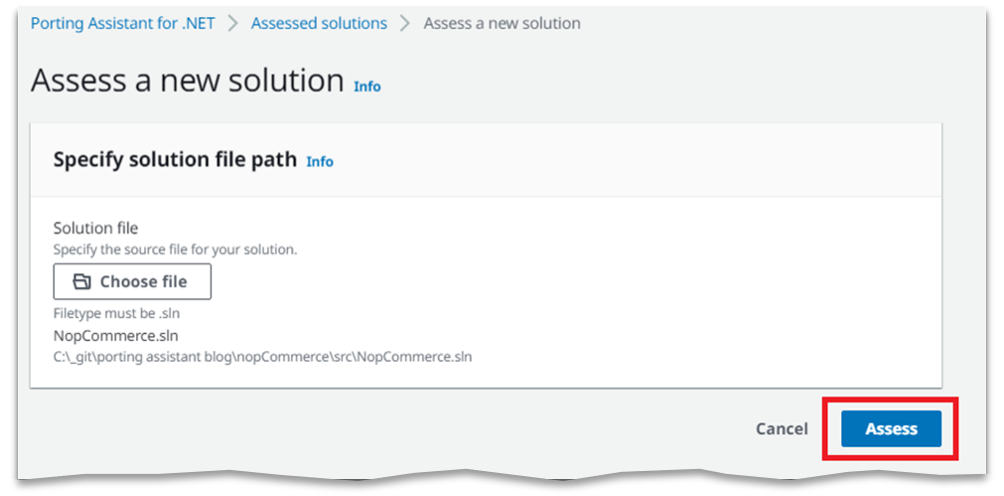This screenshot has height=496, width=1004.
Task: Click the Filetype must be .sln hint
Action: (x=120, y=314)
